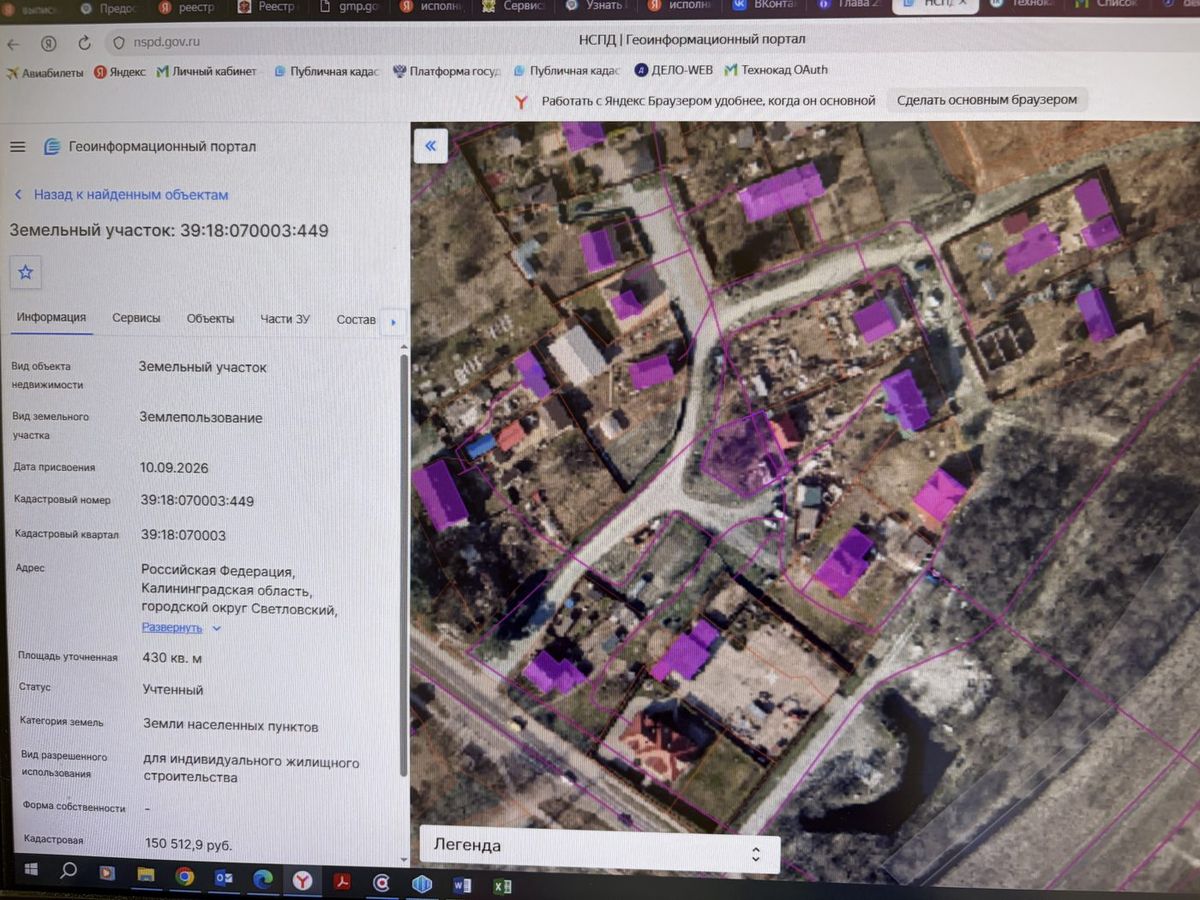Show more tabs with the right arrow
1200x900 pixels.
coord(393,321)
